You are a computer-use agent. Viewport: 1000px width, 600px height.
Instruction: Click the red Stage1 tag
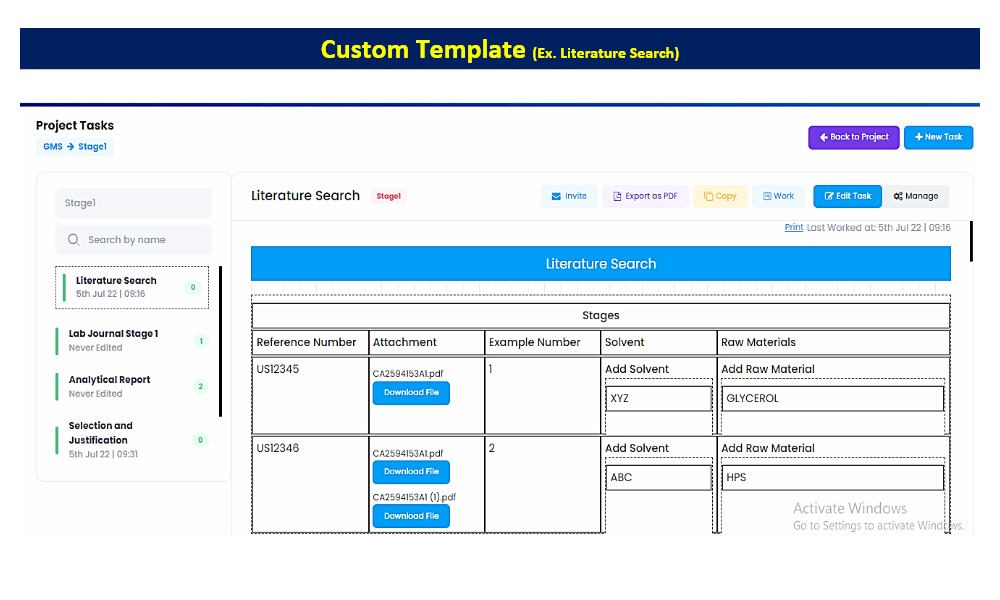(x=388, y=196)
